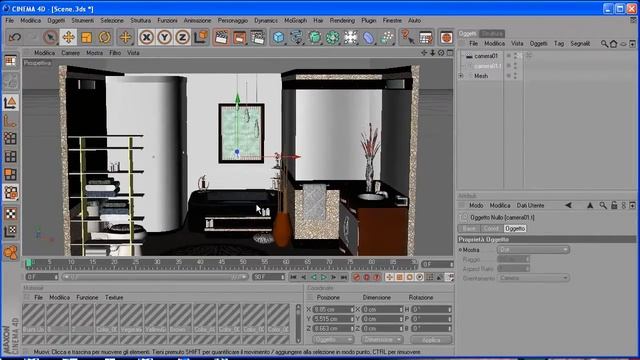Click the green Array modeling object icon
The height and width of the screenshot is (360, 640).
pos(332,37)
